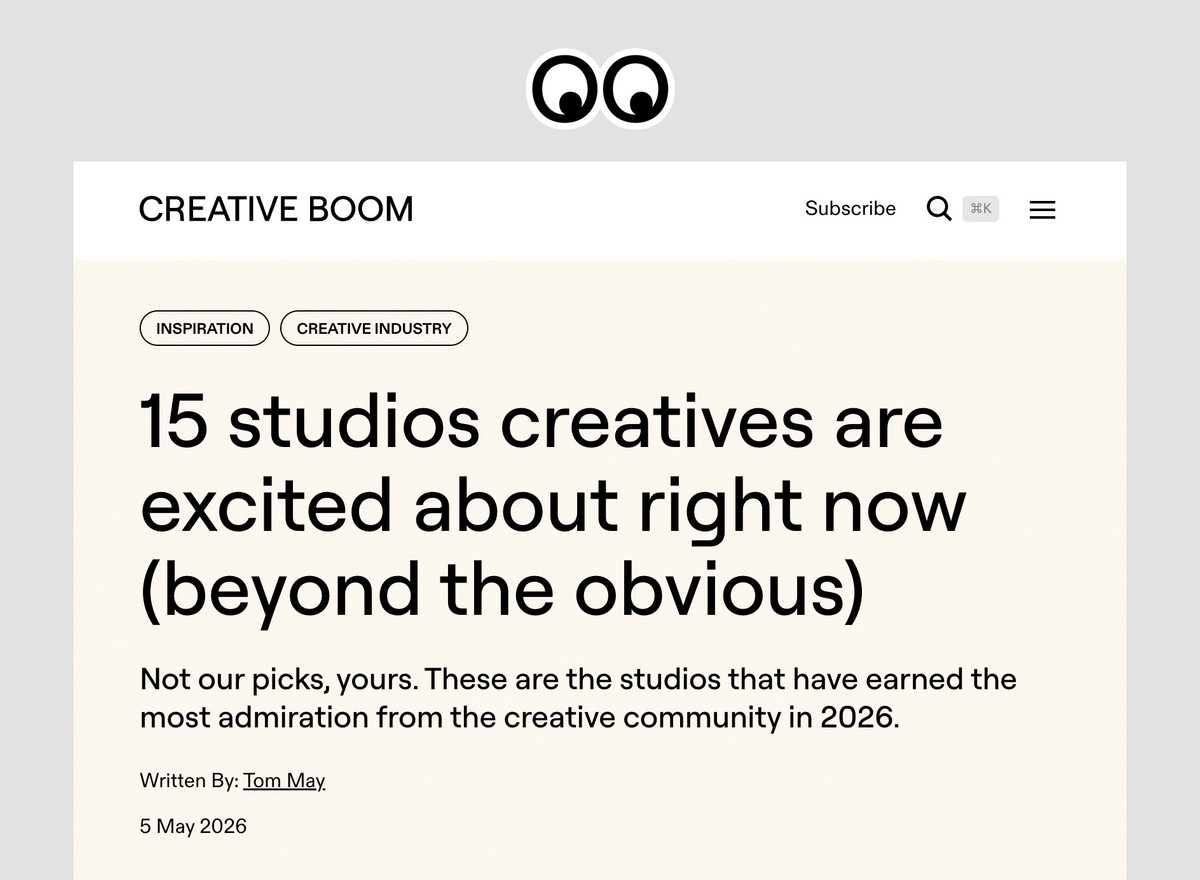Click blank white header area beside Subscribe
The height and width of the screenshot is (880, 1200).
coord(610,210)
